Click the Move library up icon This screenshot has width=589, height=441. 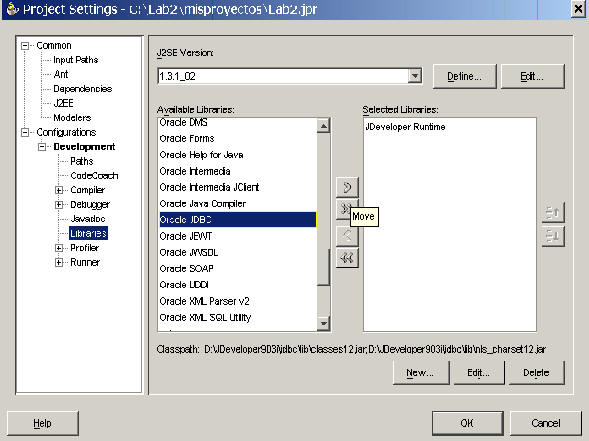553,213
